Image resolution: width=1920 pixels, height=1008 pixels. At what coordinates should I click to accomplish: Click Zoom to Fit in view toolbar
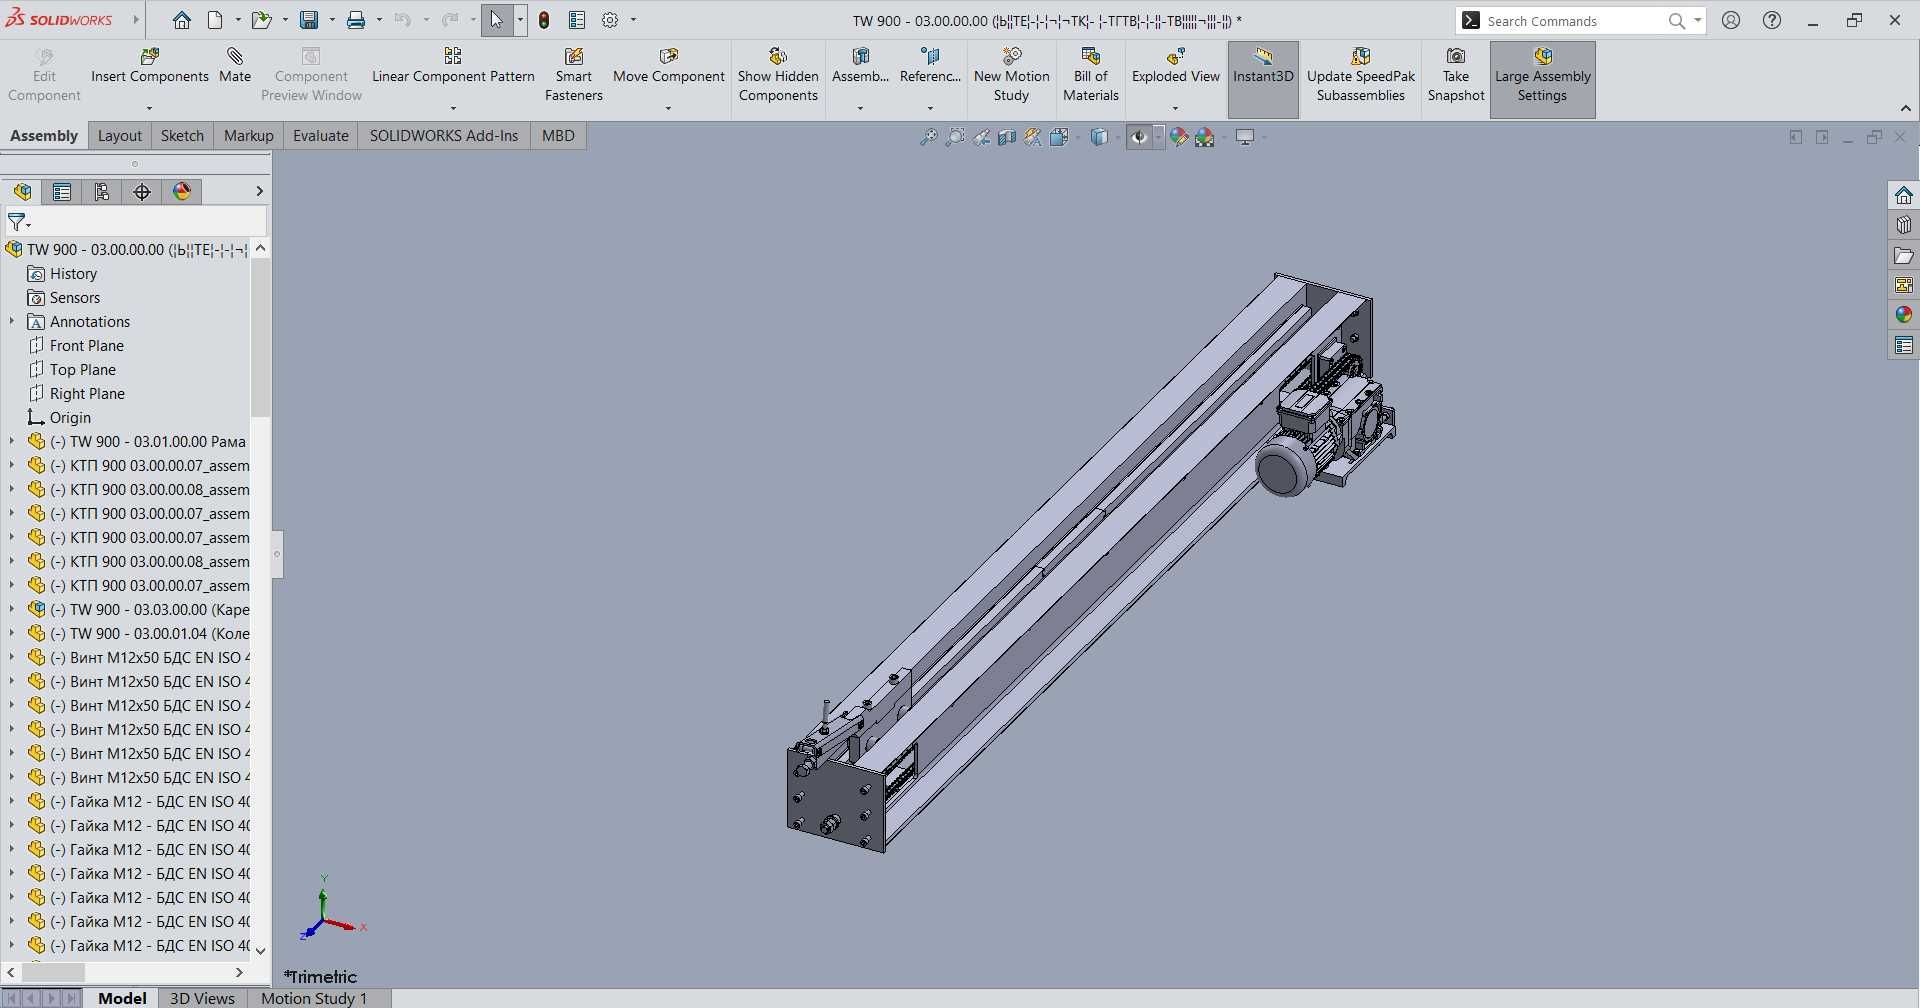click(x=929, y=137)
